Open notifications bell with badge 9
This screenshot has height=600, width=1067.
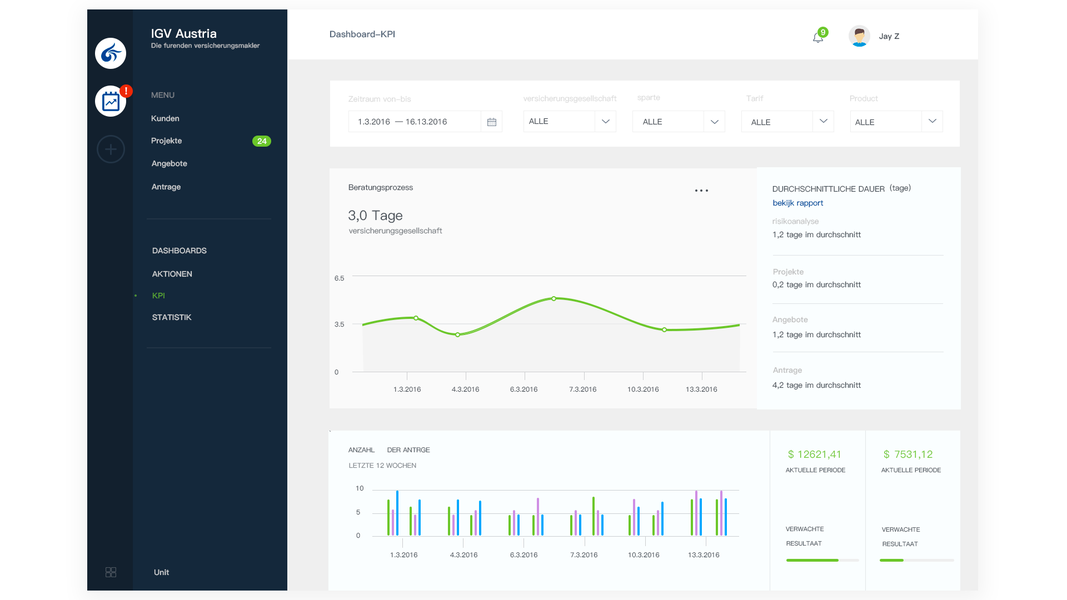pos(818,37)
